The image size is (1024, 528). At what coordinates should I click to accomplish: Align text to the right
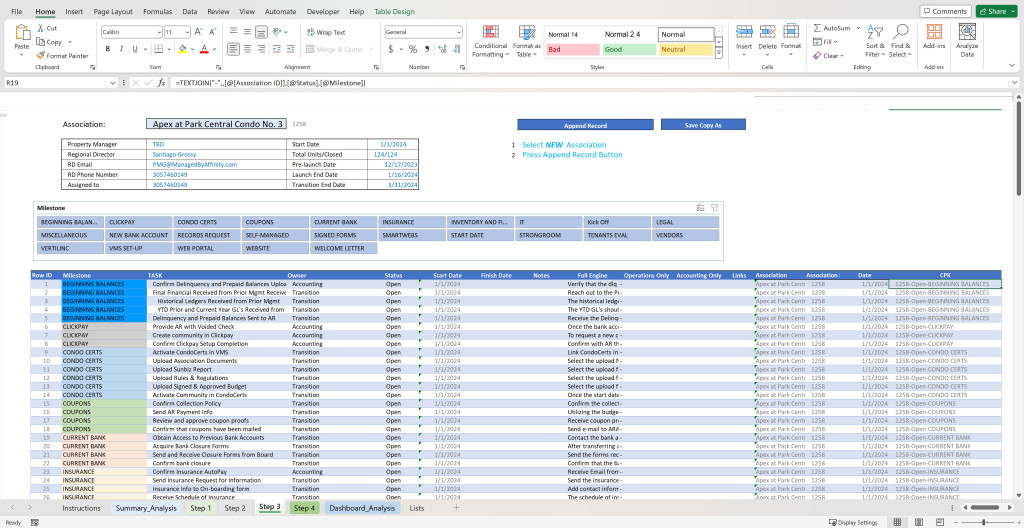261,49
